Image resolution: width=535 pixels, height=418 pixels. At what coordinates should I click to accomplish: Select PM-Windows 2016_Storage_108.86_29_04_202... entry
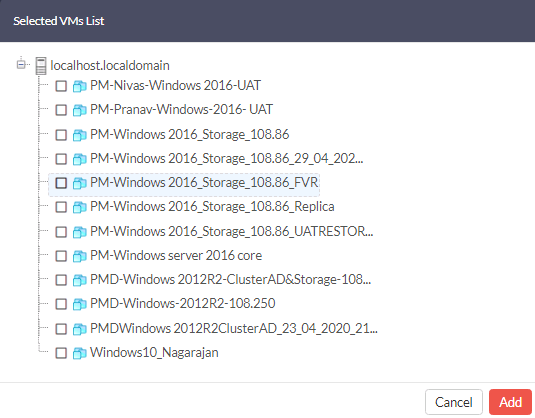coord(227,159)
